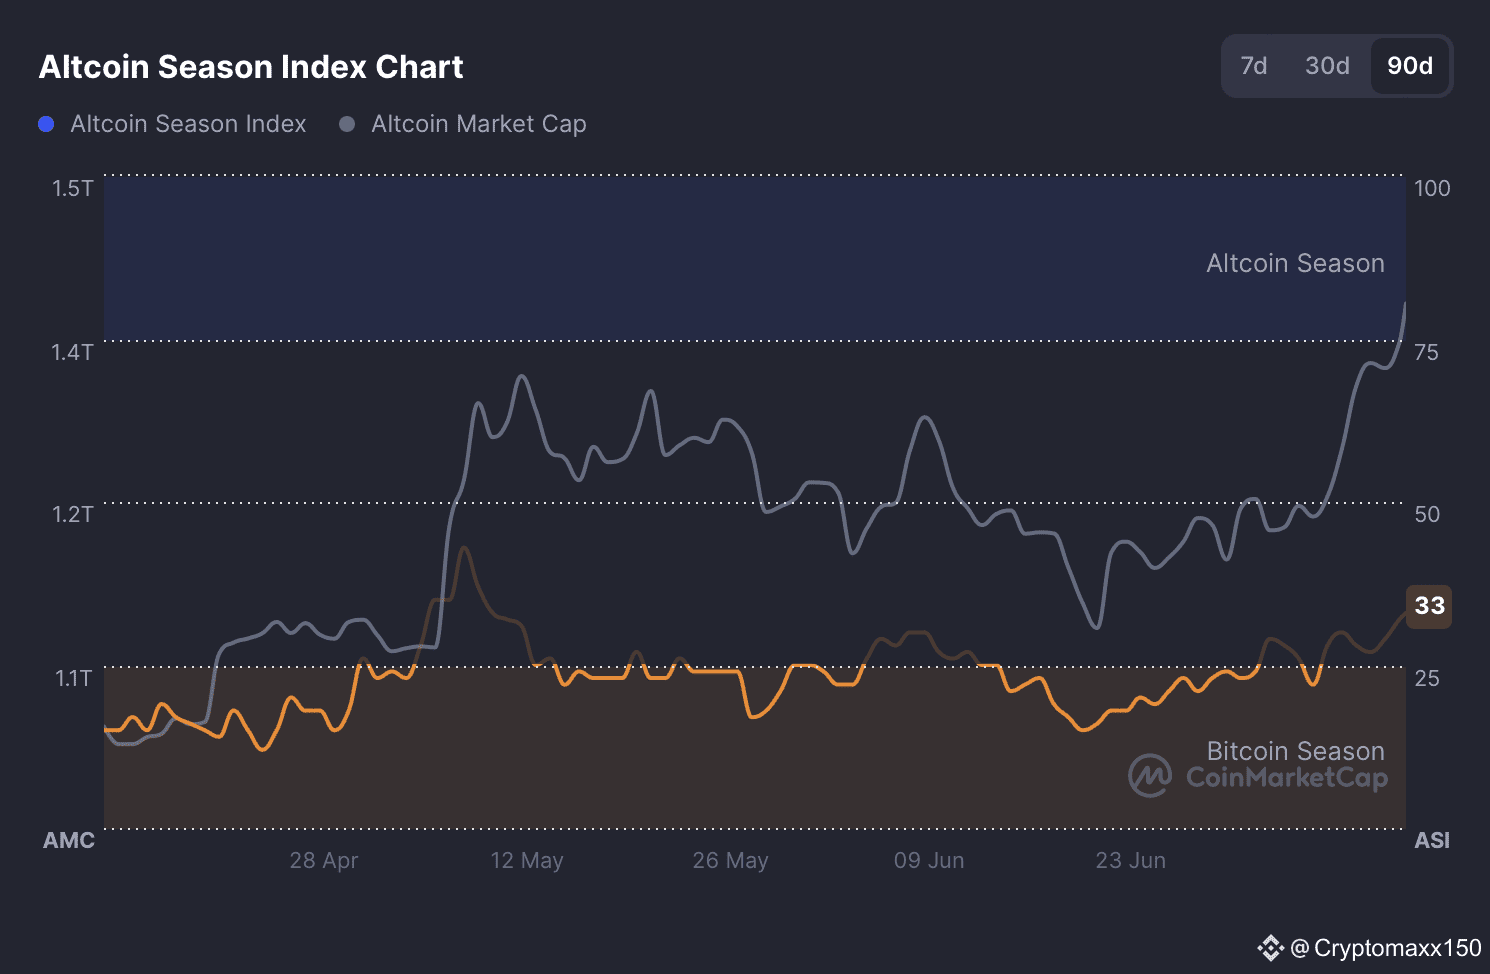1490x974 pixels.
Task: Toggle the blue Altcoin Season Index dot
Action: pos(46,124)
